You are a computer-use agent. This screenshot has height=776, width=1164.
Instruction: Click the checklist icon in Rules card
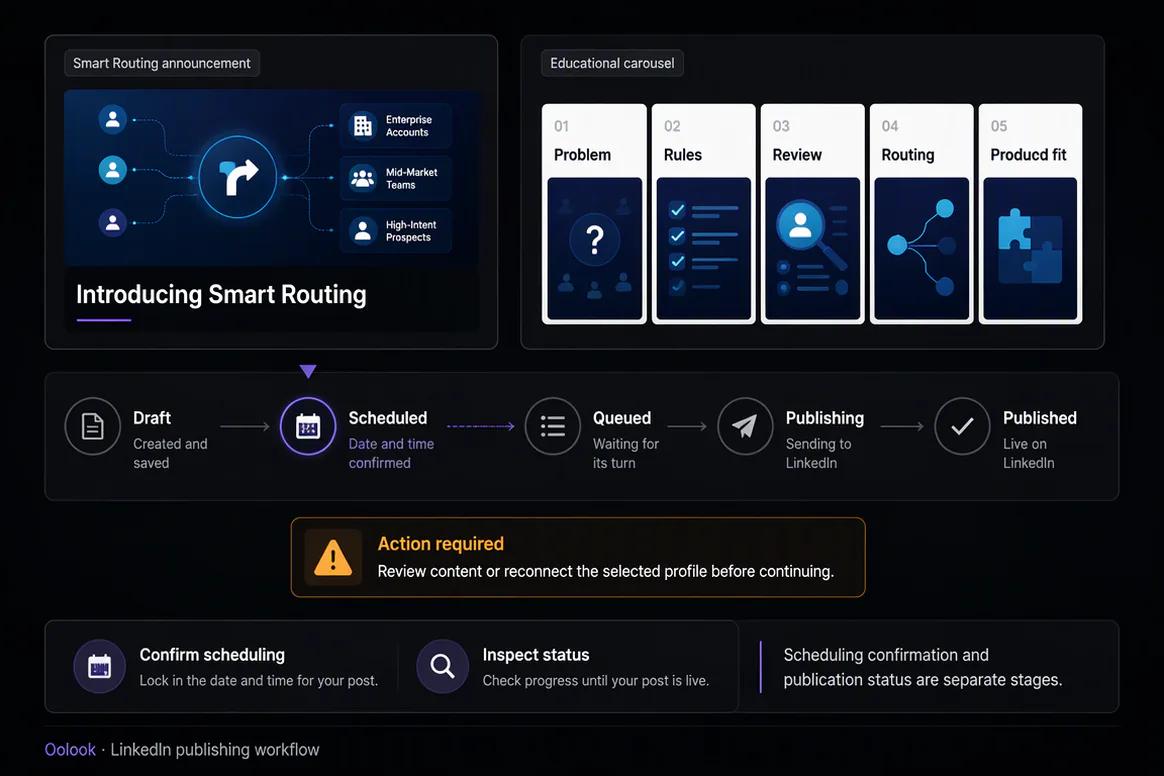tap(703, 248)
